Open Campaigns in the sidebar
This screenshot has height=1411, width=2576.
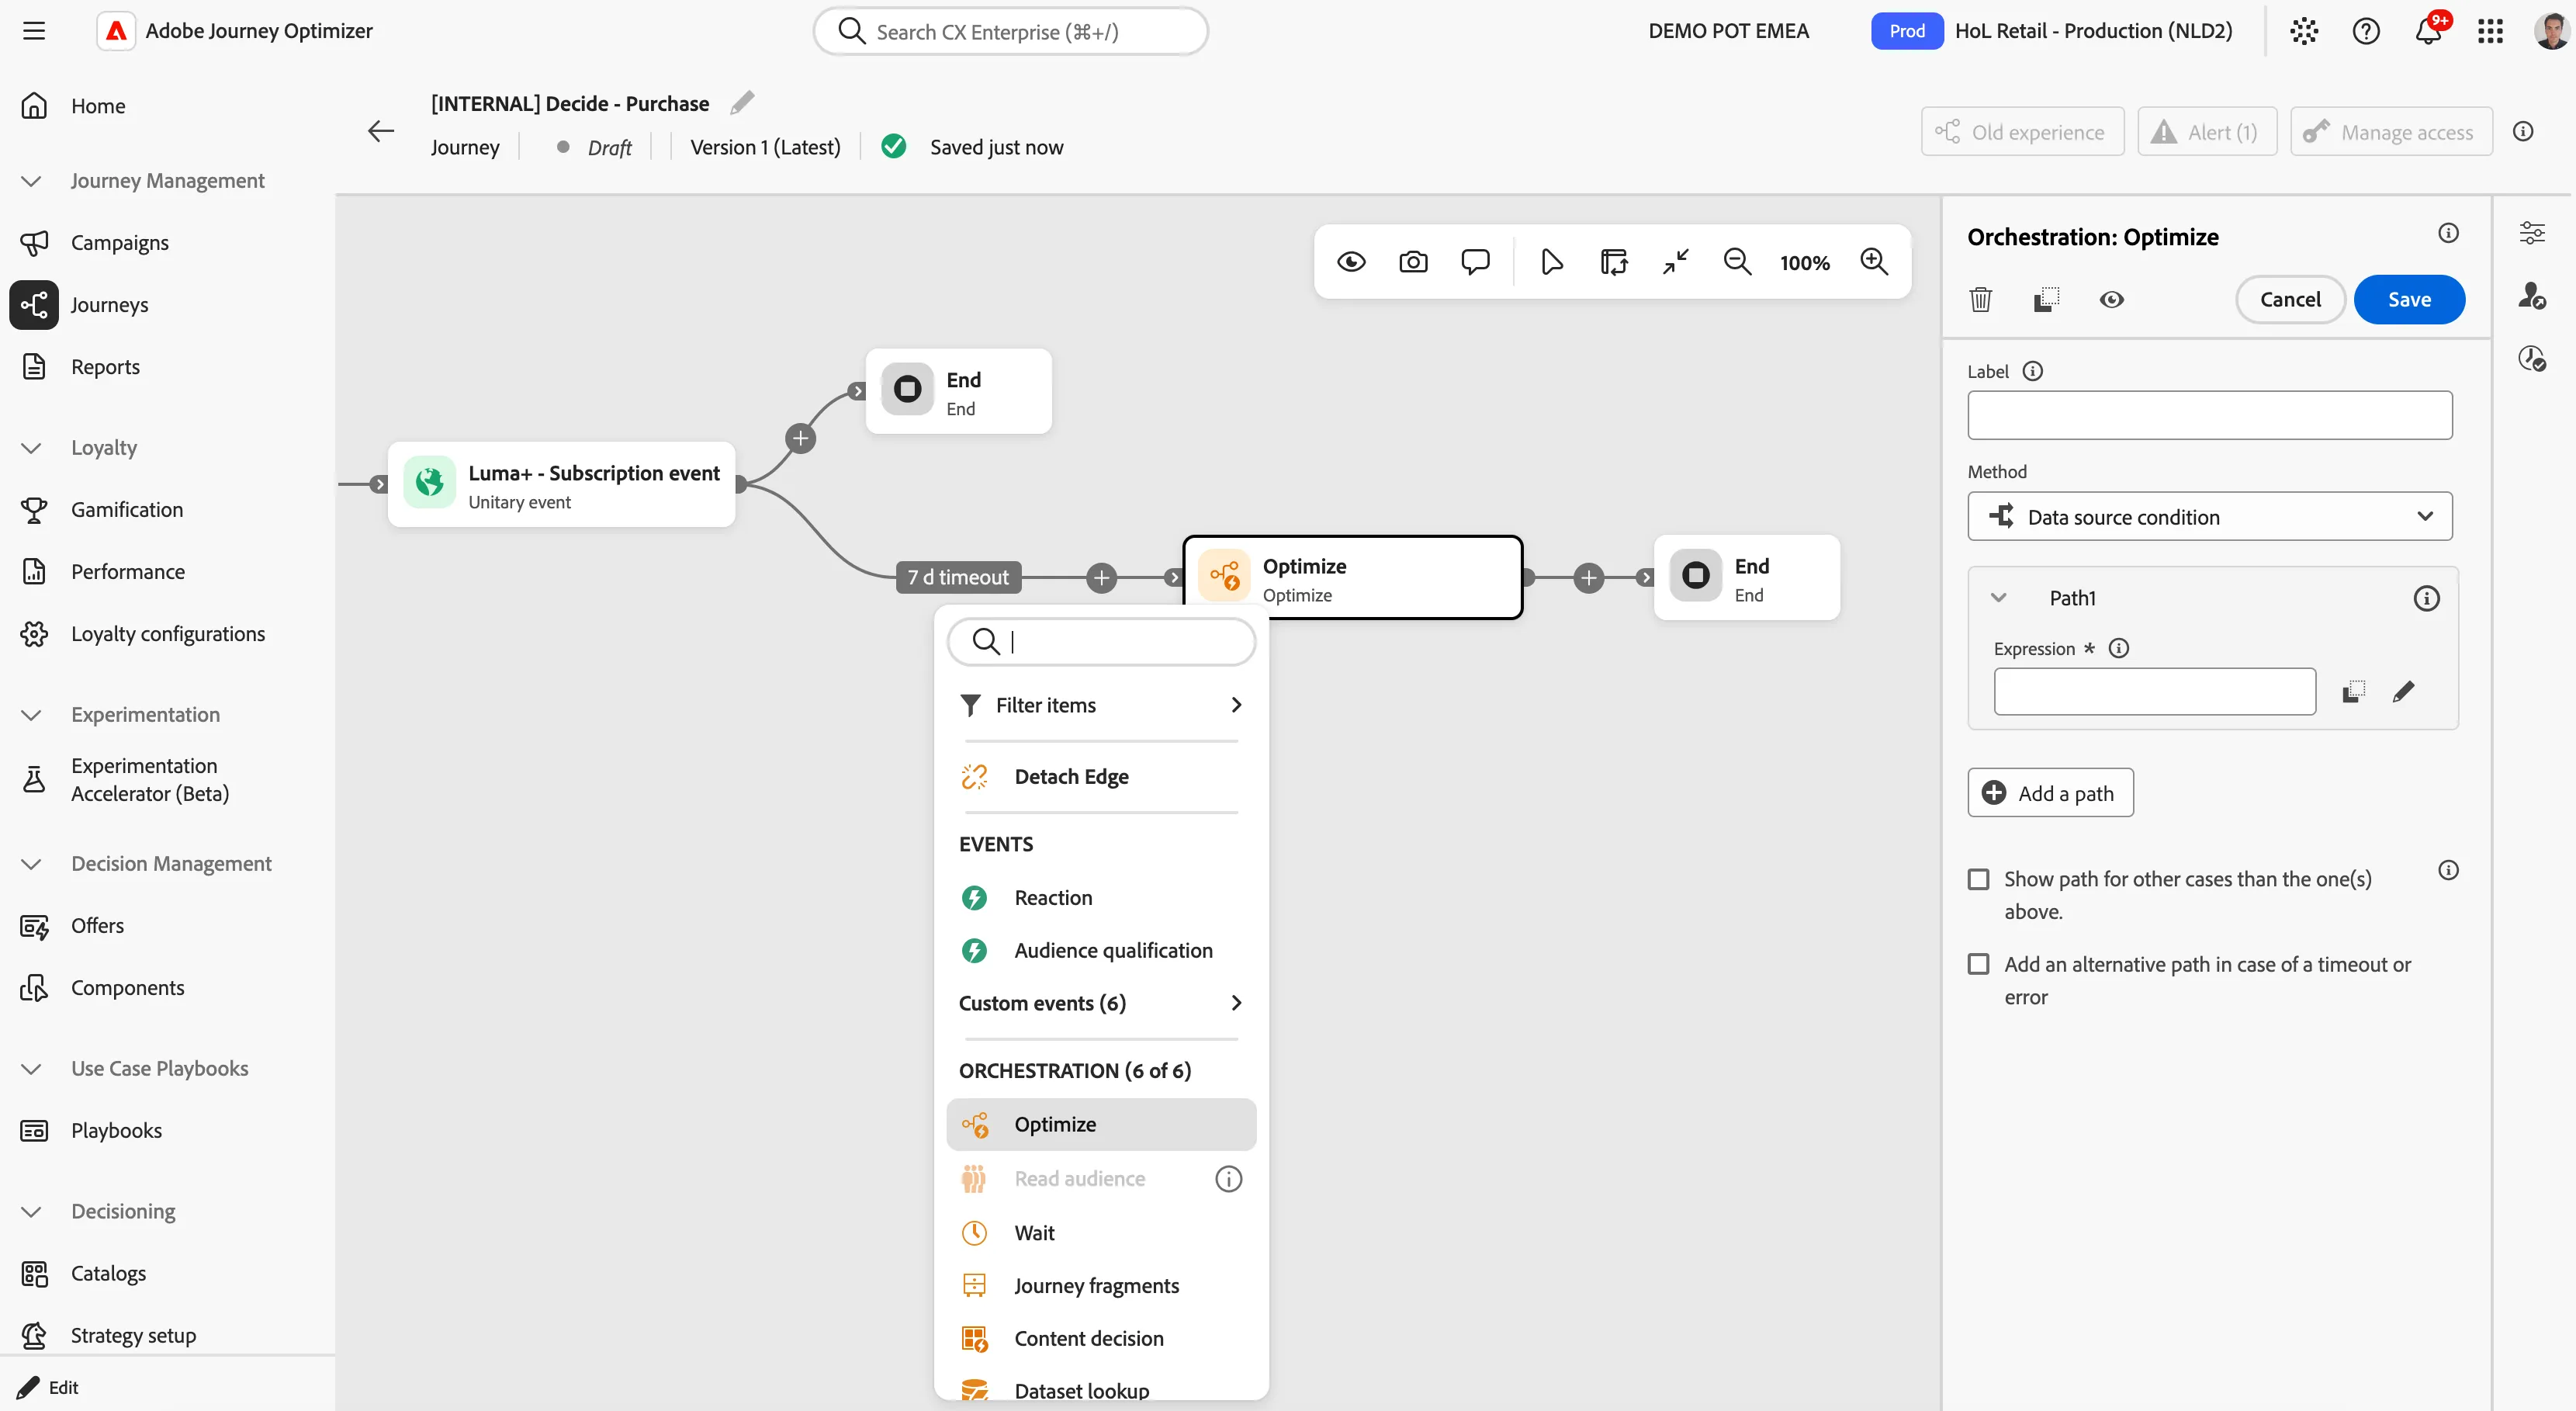click(x=119, y=243)
